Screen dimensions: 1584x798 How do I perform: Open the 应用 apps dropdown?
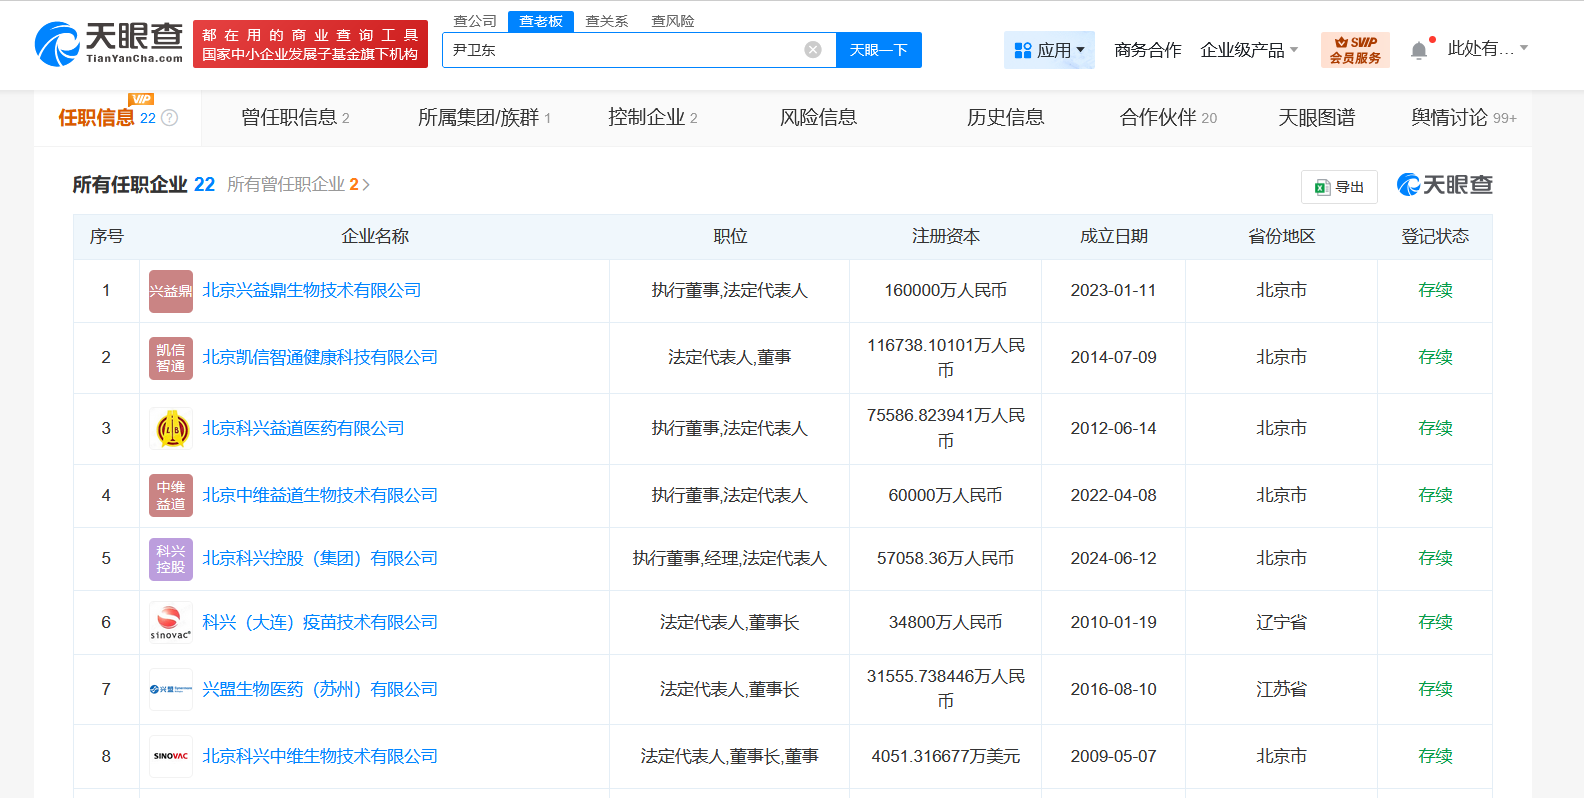(1049, 50)
